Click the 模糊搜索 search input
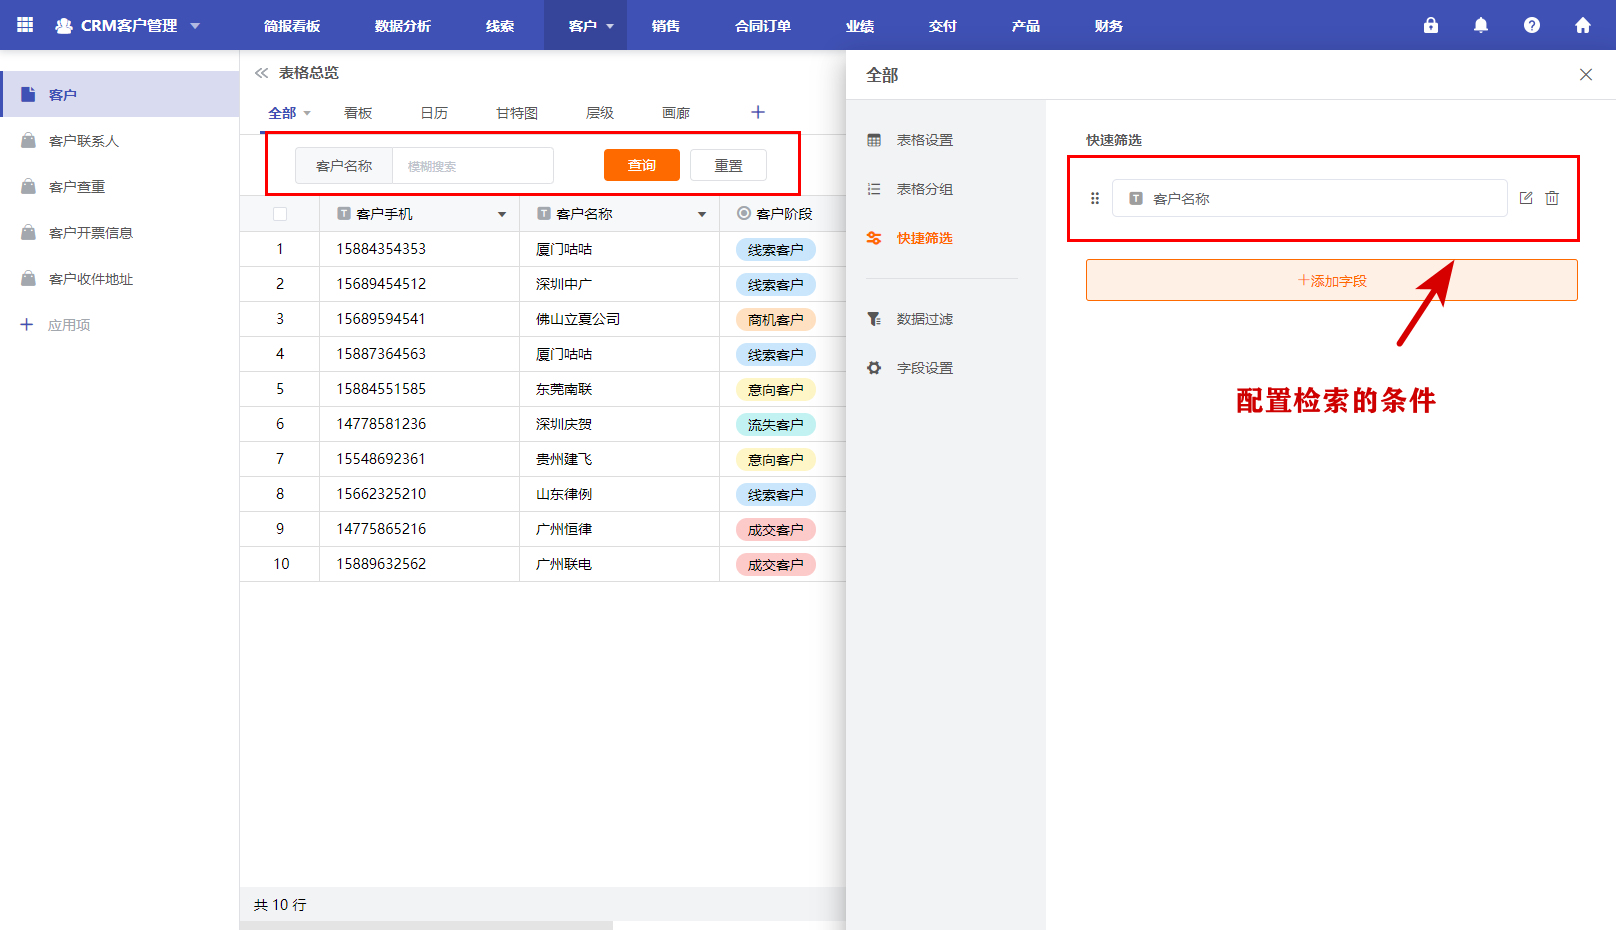Image resolution: width=1616 pixels, height=930 pixels. (x=472, y=165)
